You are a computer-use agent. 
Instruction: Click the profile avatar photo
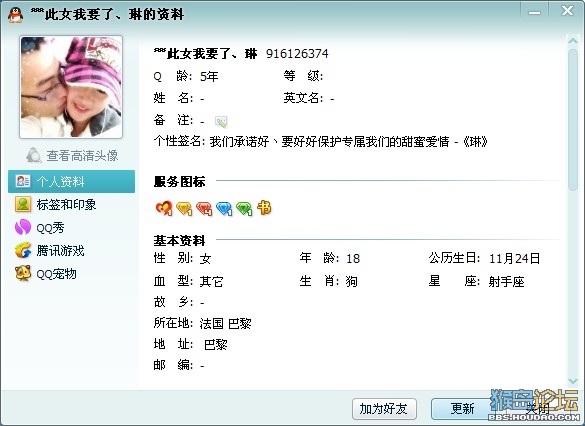(71, 87)
